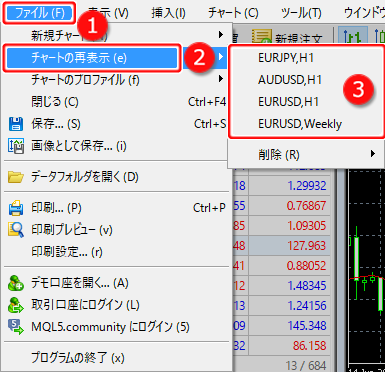The width and height of the screenshot is (385, 372).
Task: Click the 1.24156 quote cell
Action: (289, 306)
